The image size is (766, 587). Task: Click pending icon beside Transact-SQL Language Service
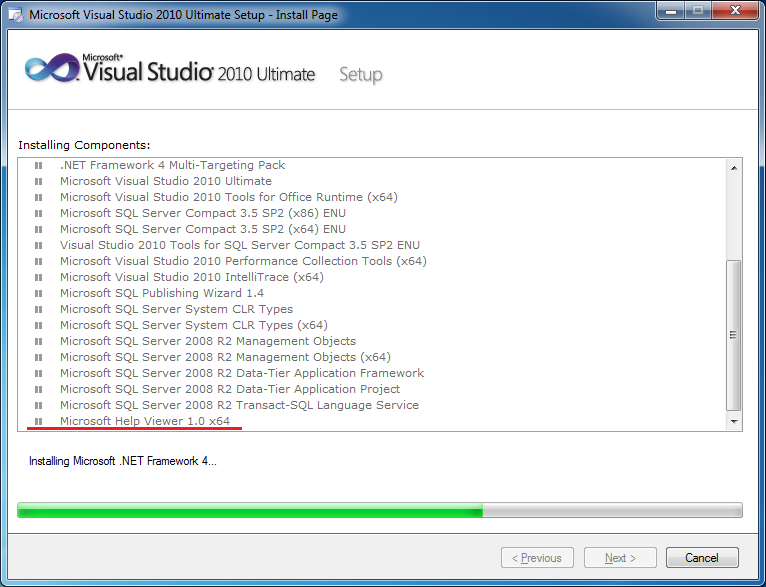coord(39,405)
